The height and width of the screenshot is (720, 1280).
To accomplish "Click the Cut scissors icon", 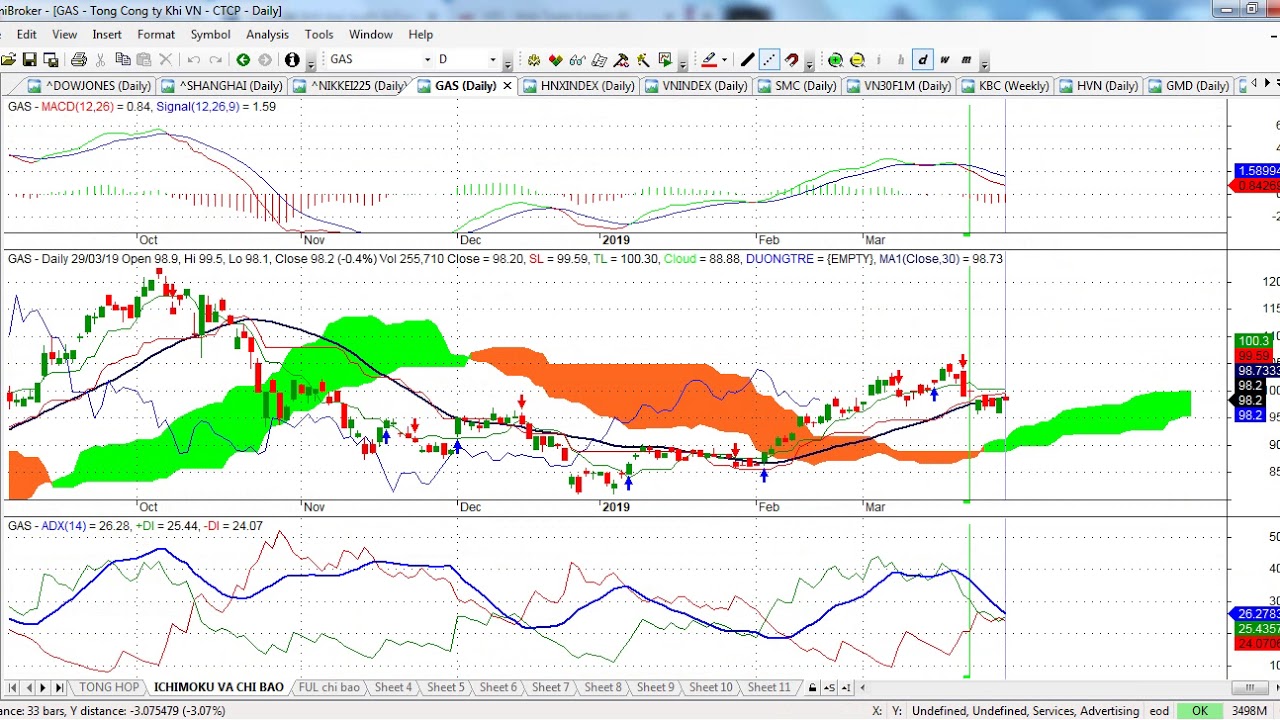I will pyautogui.click(x=101, y=60).
